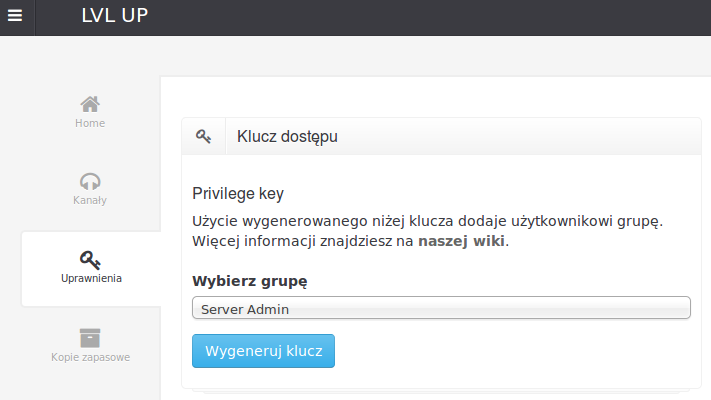Open the hamburger menu in top bar
711x400 pixels.
point(15,17)
